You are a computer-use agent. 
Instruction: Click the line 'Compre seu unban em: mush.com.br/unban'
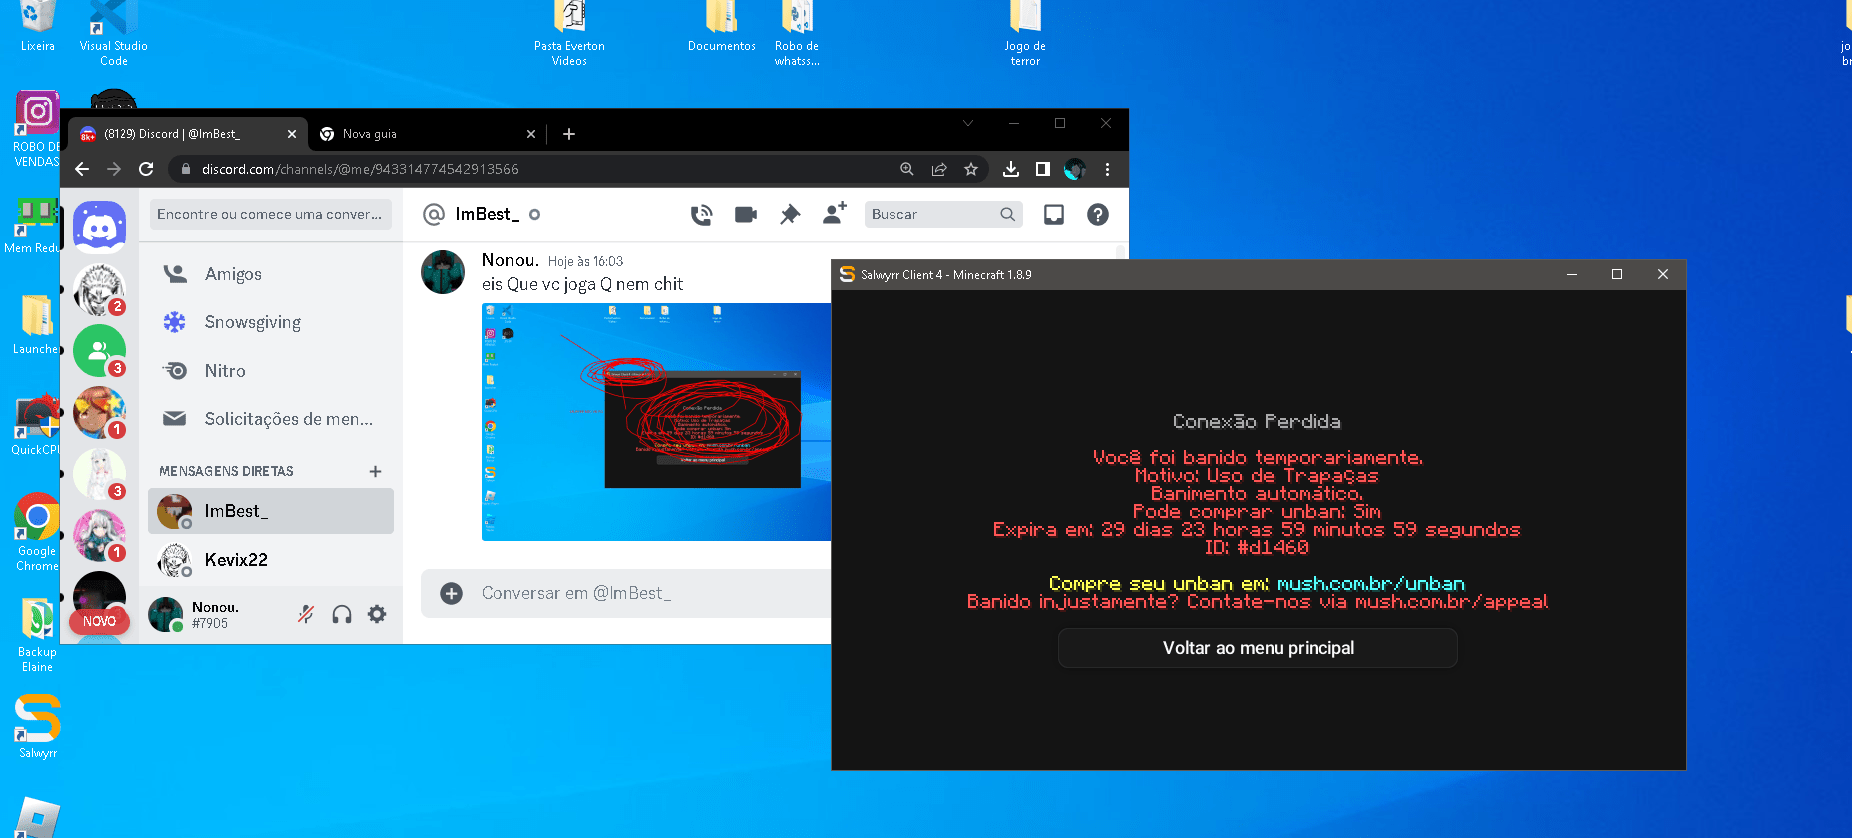click(1257, 583)
